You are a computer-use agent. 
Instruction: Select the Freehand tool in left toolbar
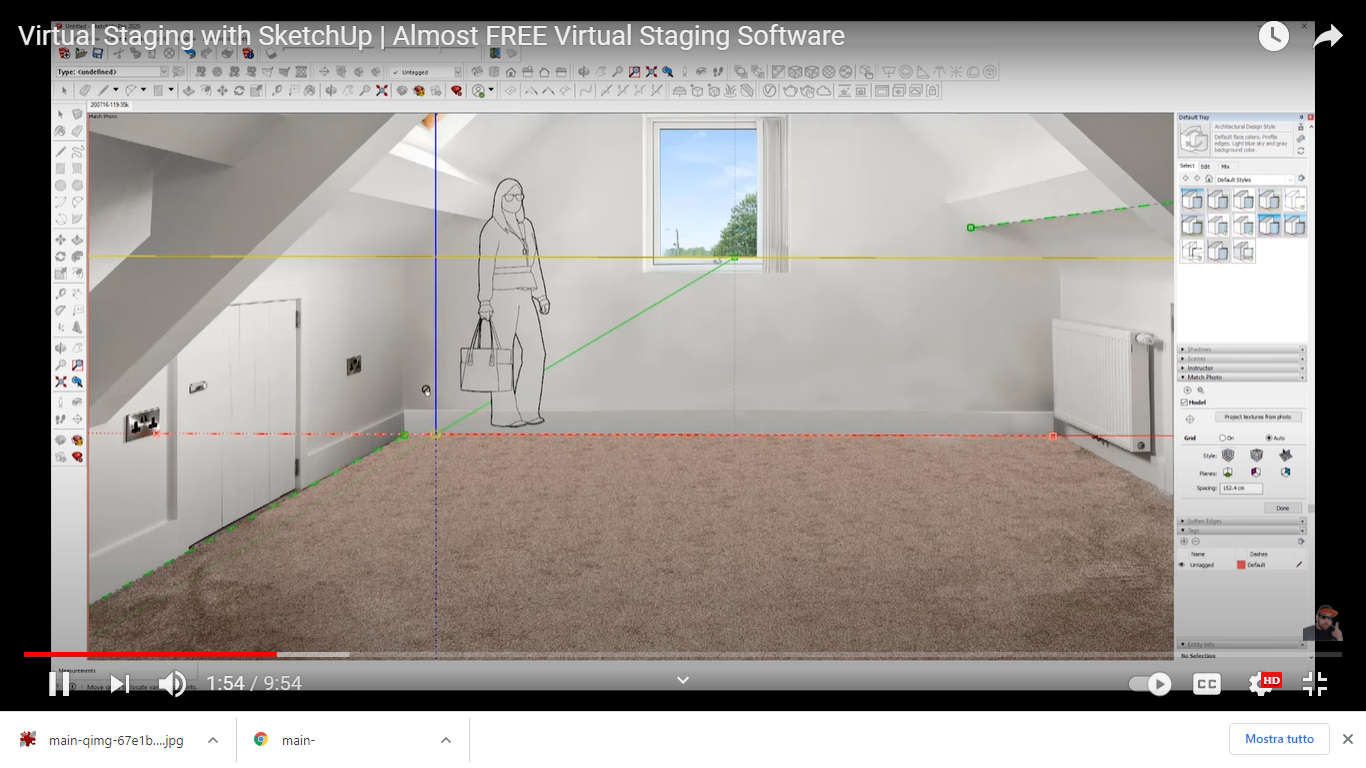[77, 152]
